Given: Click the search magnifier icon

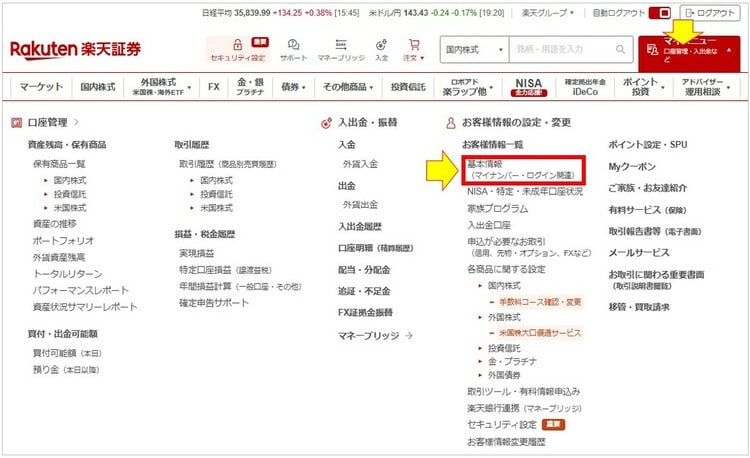Looking at the screenshot, I should (x=620, y=49).
